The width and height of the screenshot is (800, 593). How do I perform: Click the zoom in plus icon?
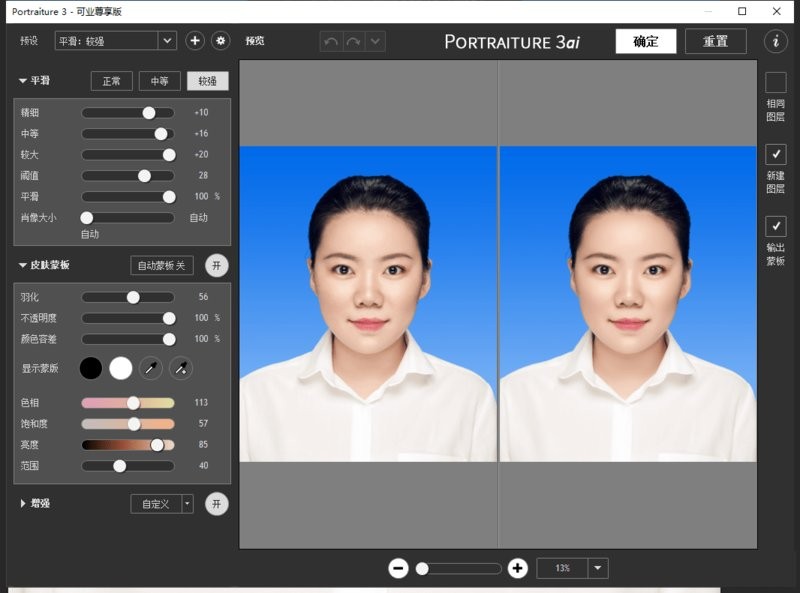(517, 568)
